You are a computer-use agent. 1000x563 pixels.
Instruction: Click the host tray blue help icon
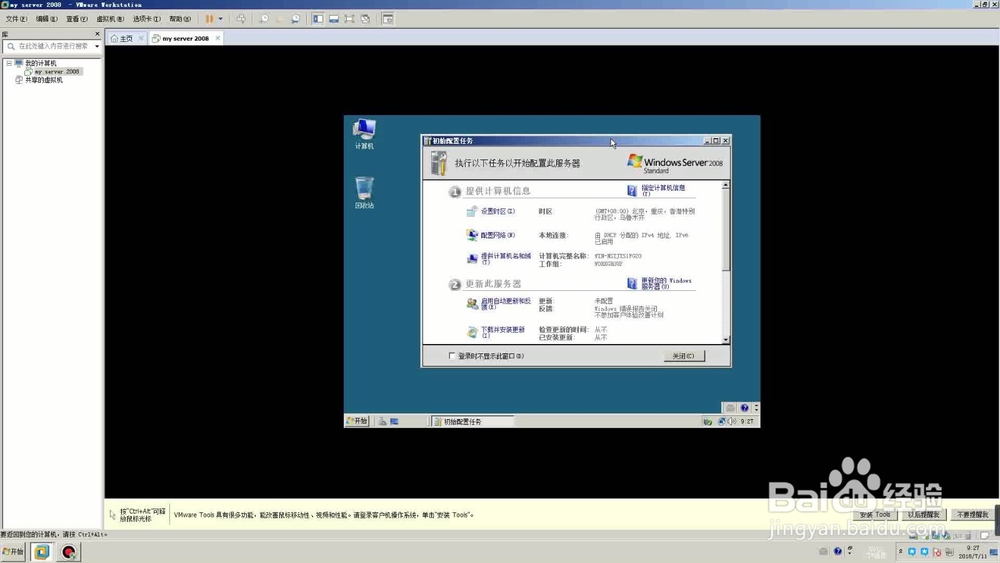coord(838,552)
